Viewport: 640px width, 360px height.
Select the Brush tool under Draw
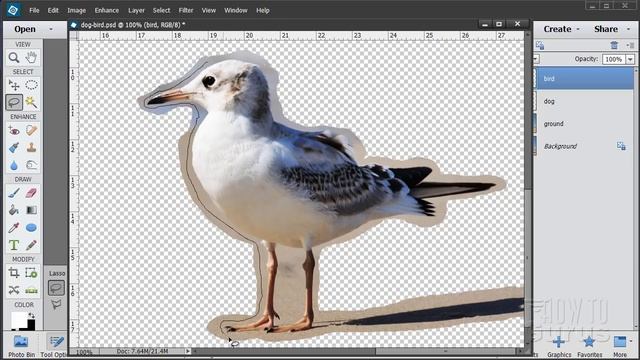point(14,193)
